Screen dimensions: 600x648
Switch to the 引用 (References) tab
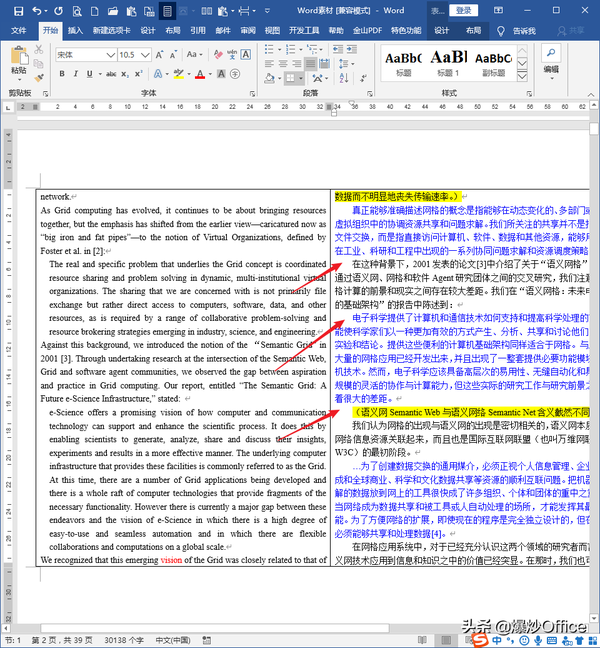(x=198, y=31)
